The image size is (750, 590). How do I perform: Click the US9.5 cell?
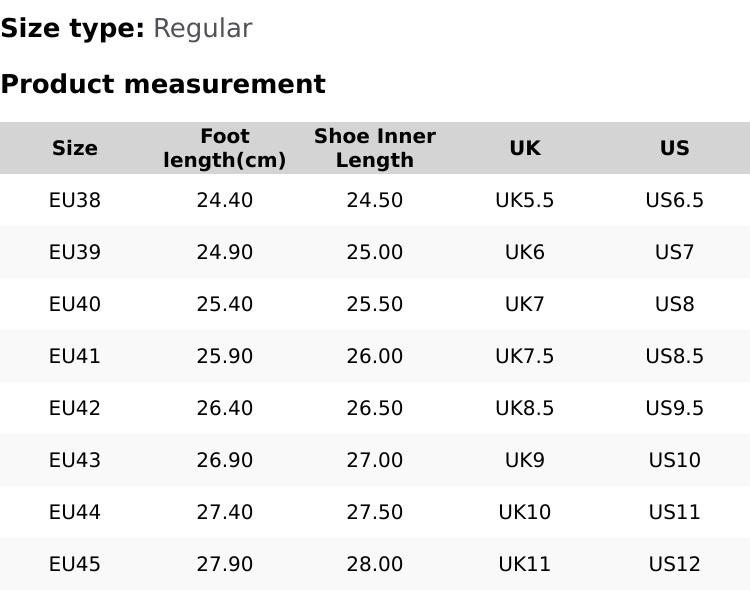pyautogui.click(x=675, y=408)
